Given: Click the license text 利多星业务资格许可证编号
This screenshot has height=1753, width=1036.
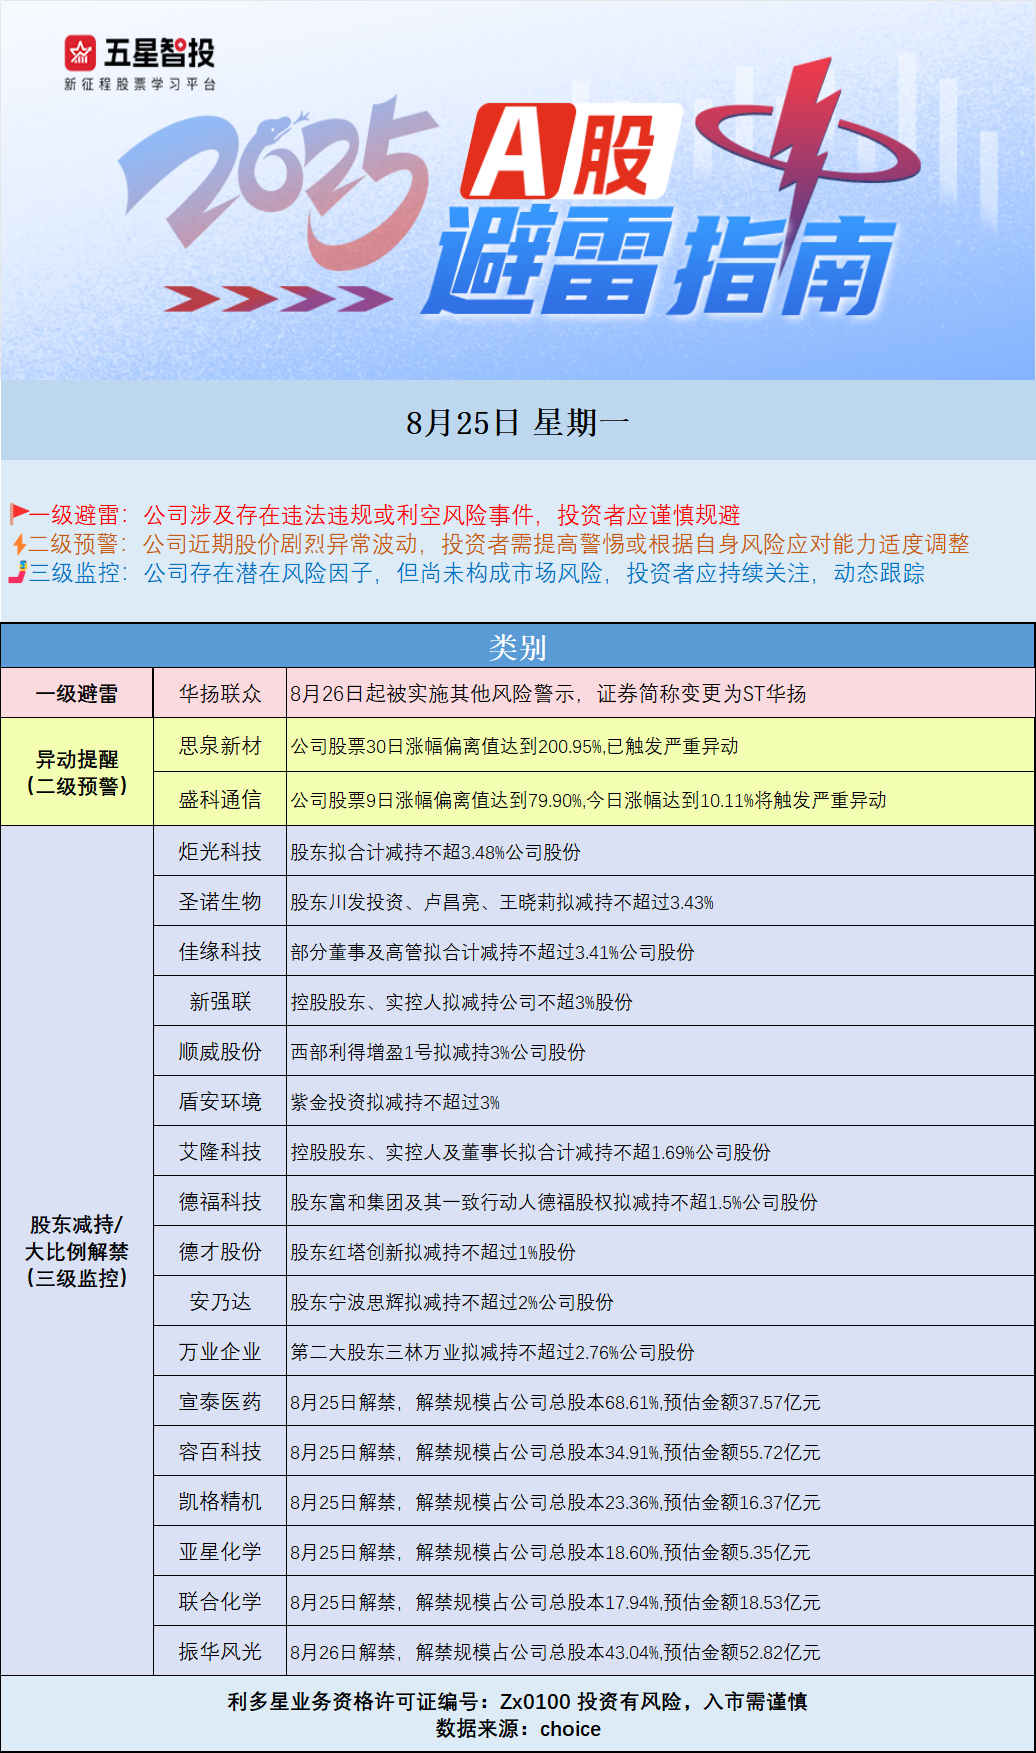Looking at the screenshot, I should (517, 1701).
